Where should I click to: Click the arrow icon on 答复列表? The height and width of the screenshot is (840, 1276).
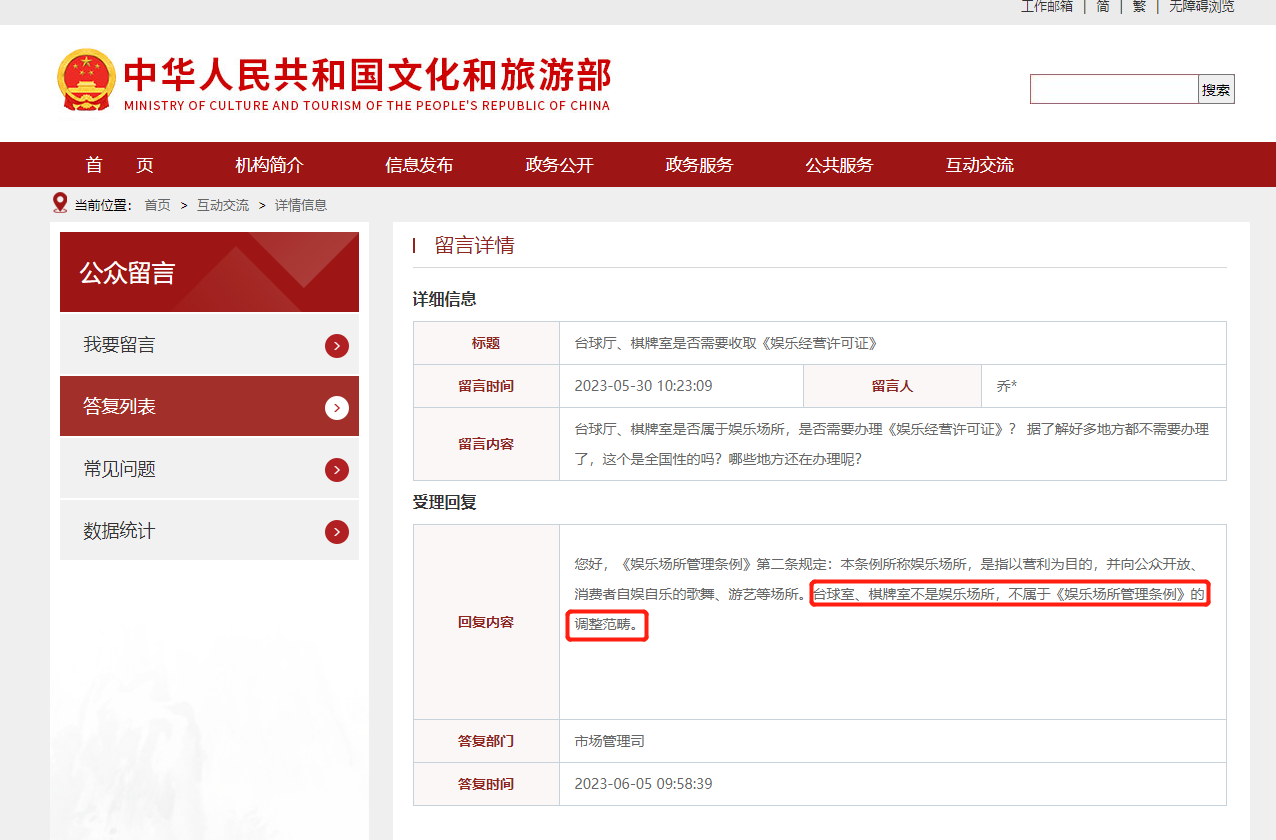coord(337,408)
